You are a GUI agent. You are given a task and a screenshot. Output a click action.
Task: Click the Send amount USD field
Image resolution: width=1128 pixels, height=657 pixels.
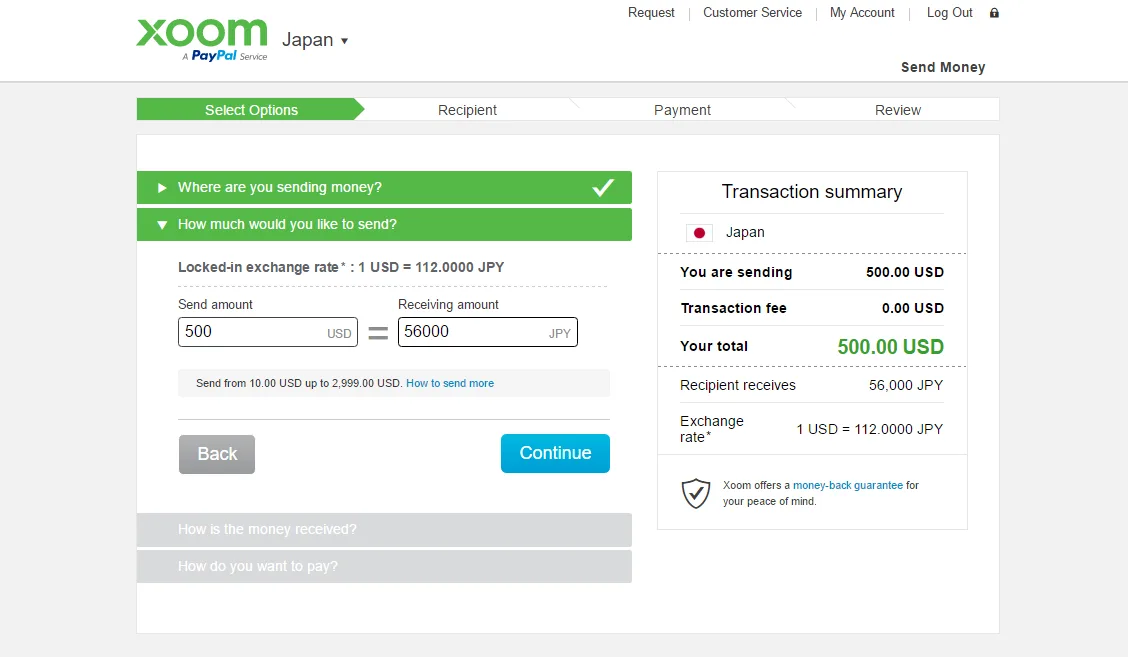tap(250, 332)
